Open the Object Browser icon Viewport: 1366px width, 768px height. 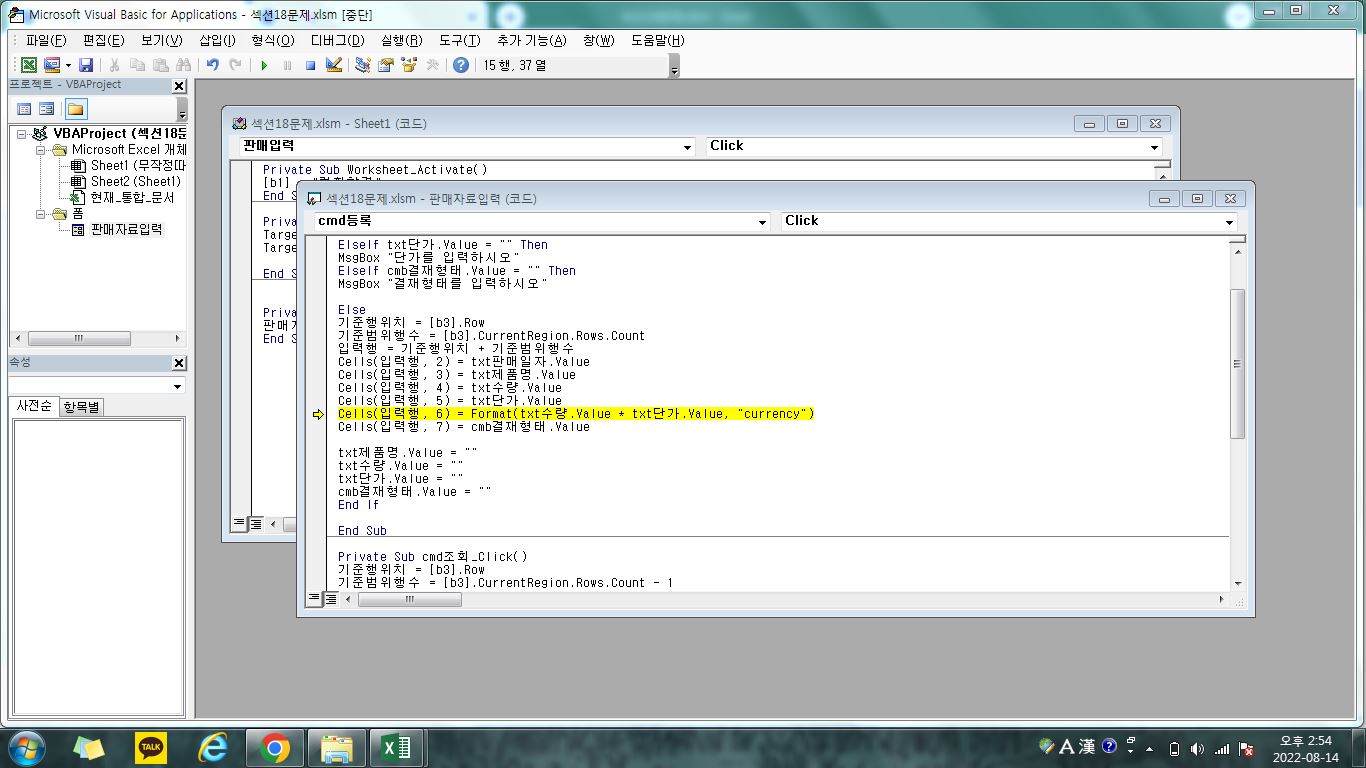(409, 65)
